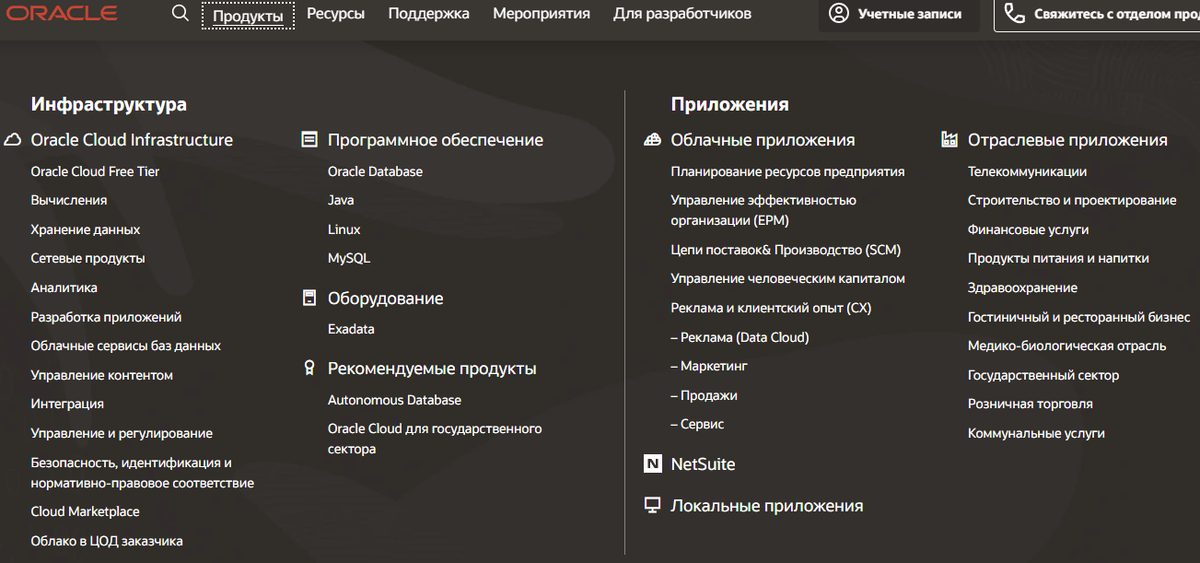Click the monitor icon beside Локальные приложения
Viewport: 1200px width, 563px height.
point(652,505)
